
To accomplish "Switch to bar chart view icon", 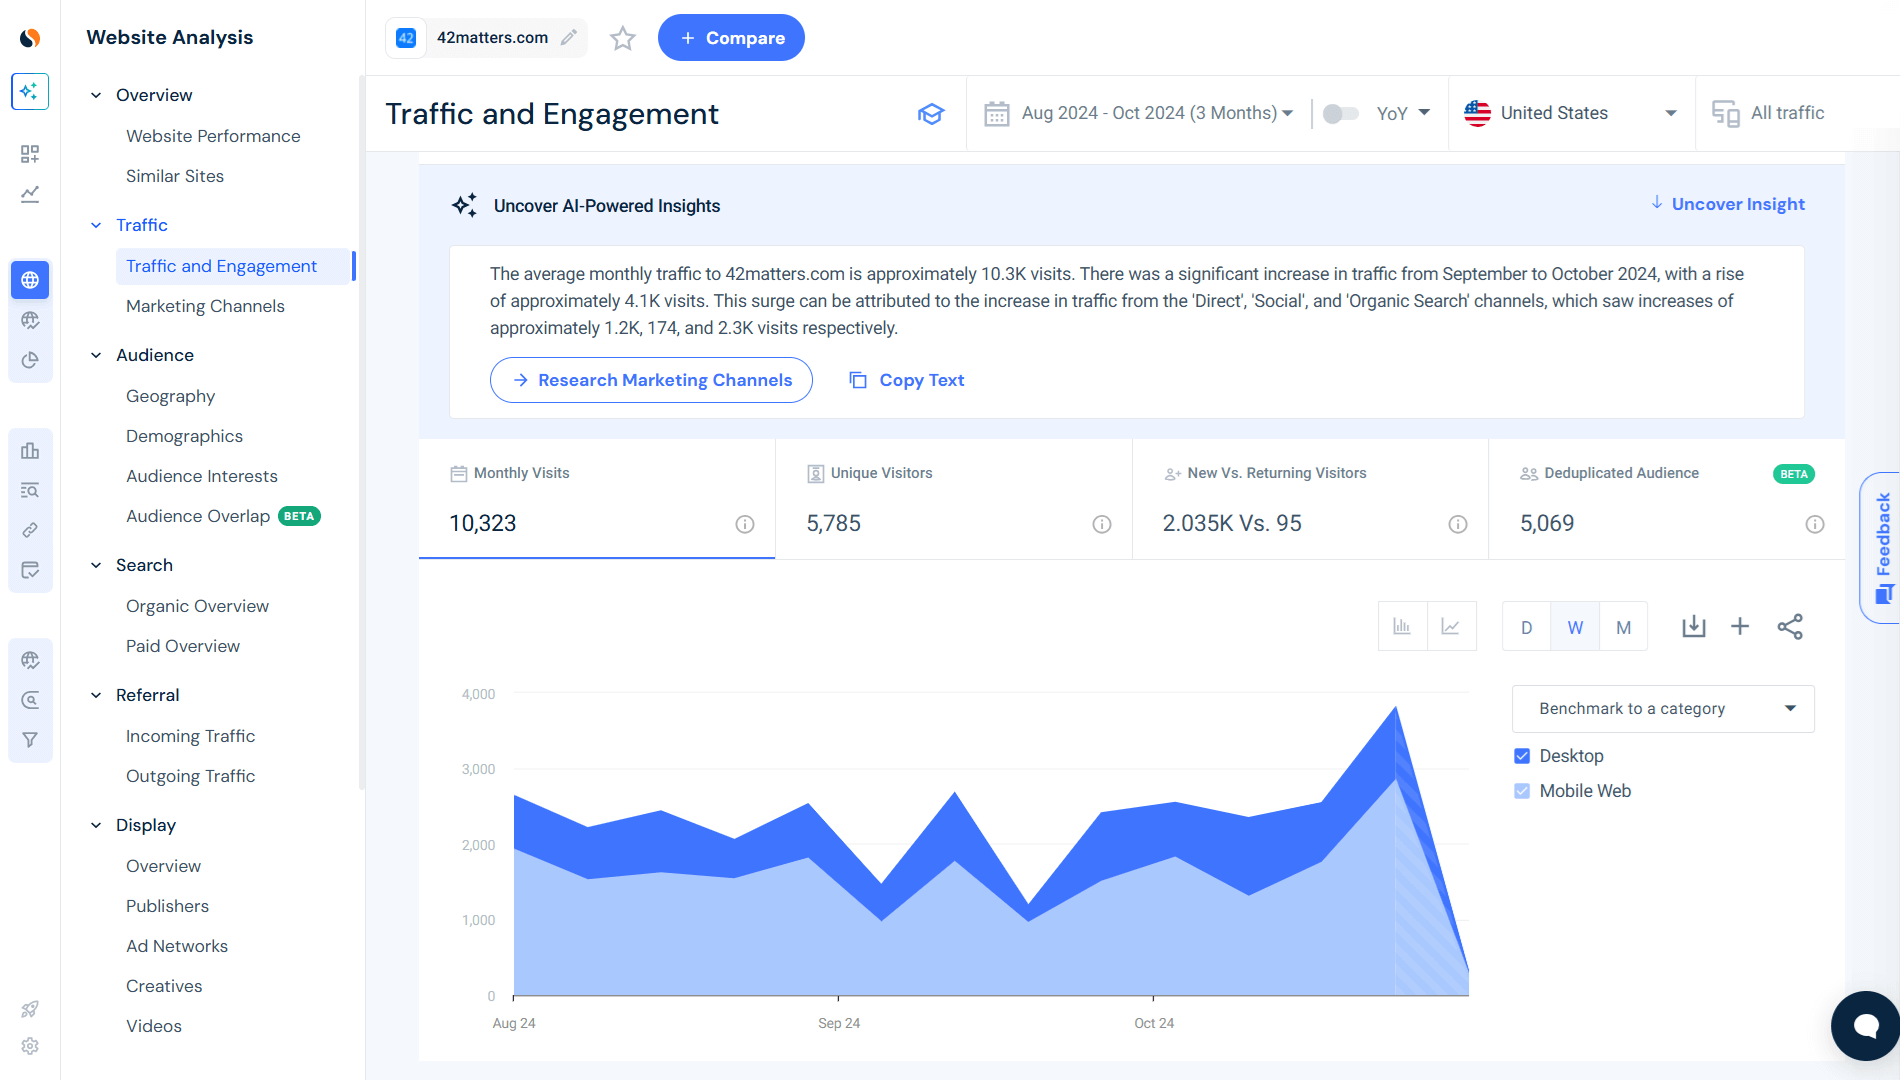I will tap(1402, 627).
